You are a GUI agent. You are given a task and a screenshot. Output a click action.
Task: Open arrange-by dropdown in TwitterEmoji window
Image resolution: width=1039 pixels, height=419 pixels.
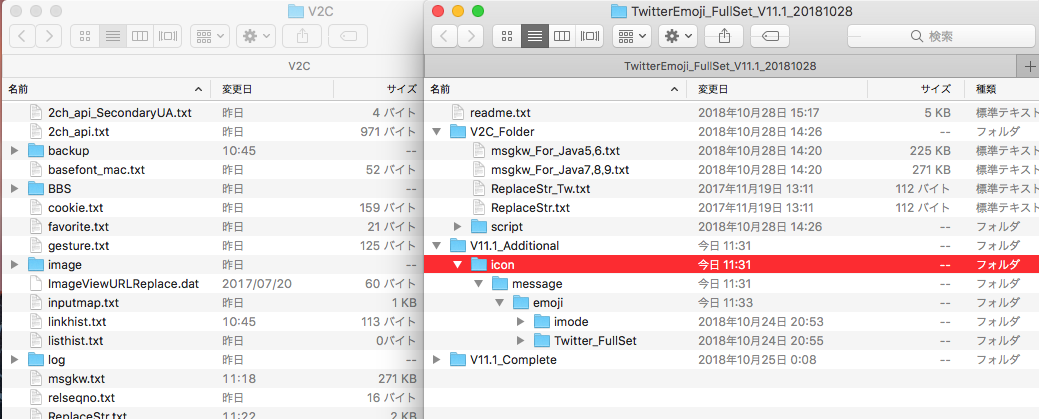point(632,36)
